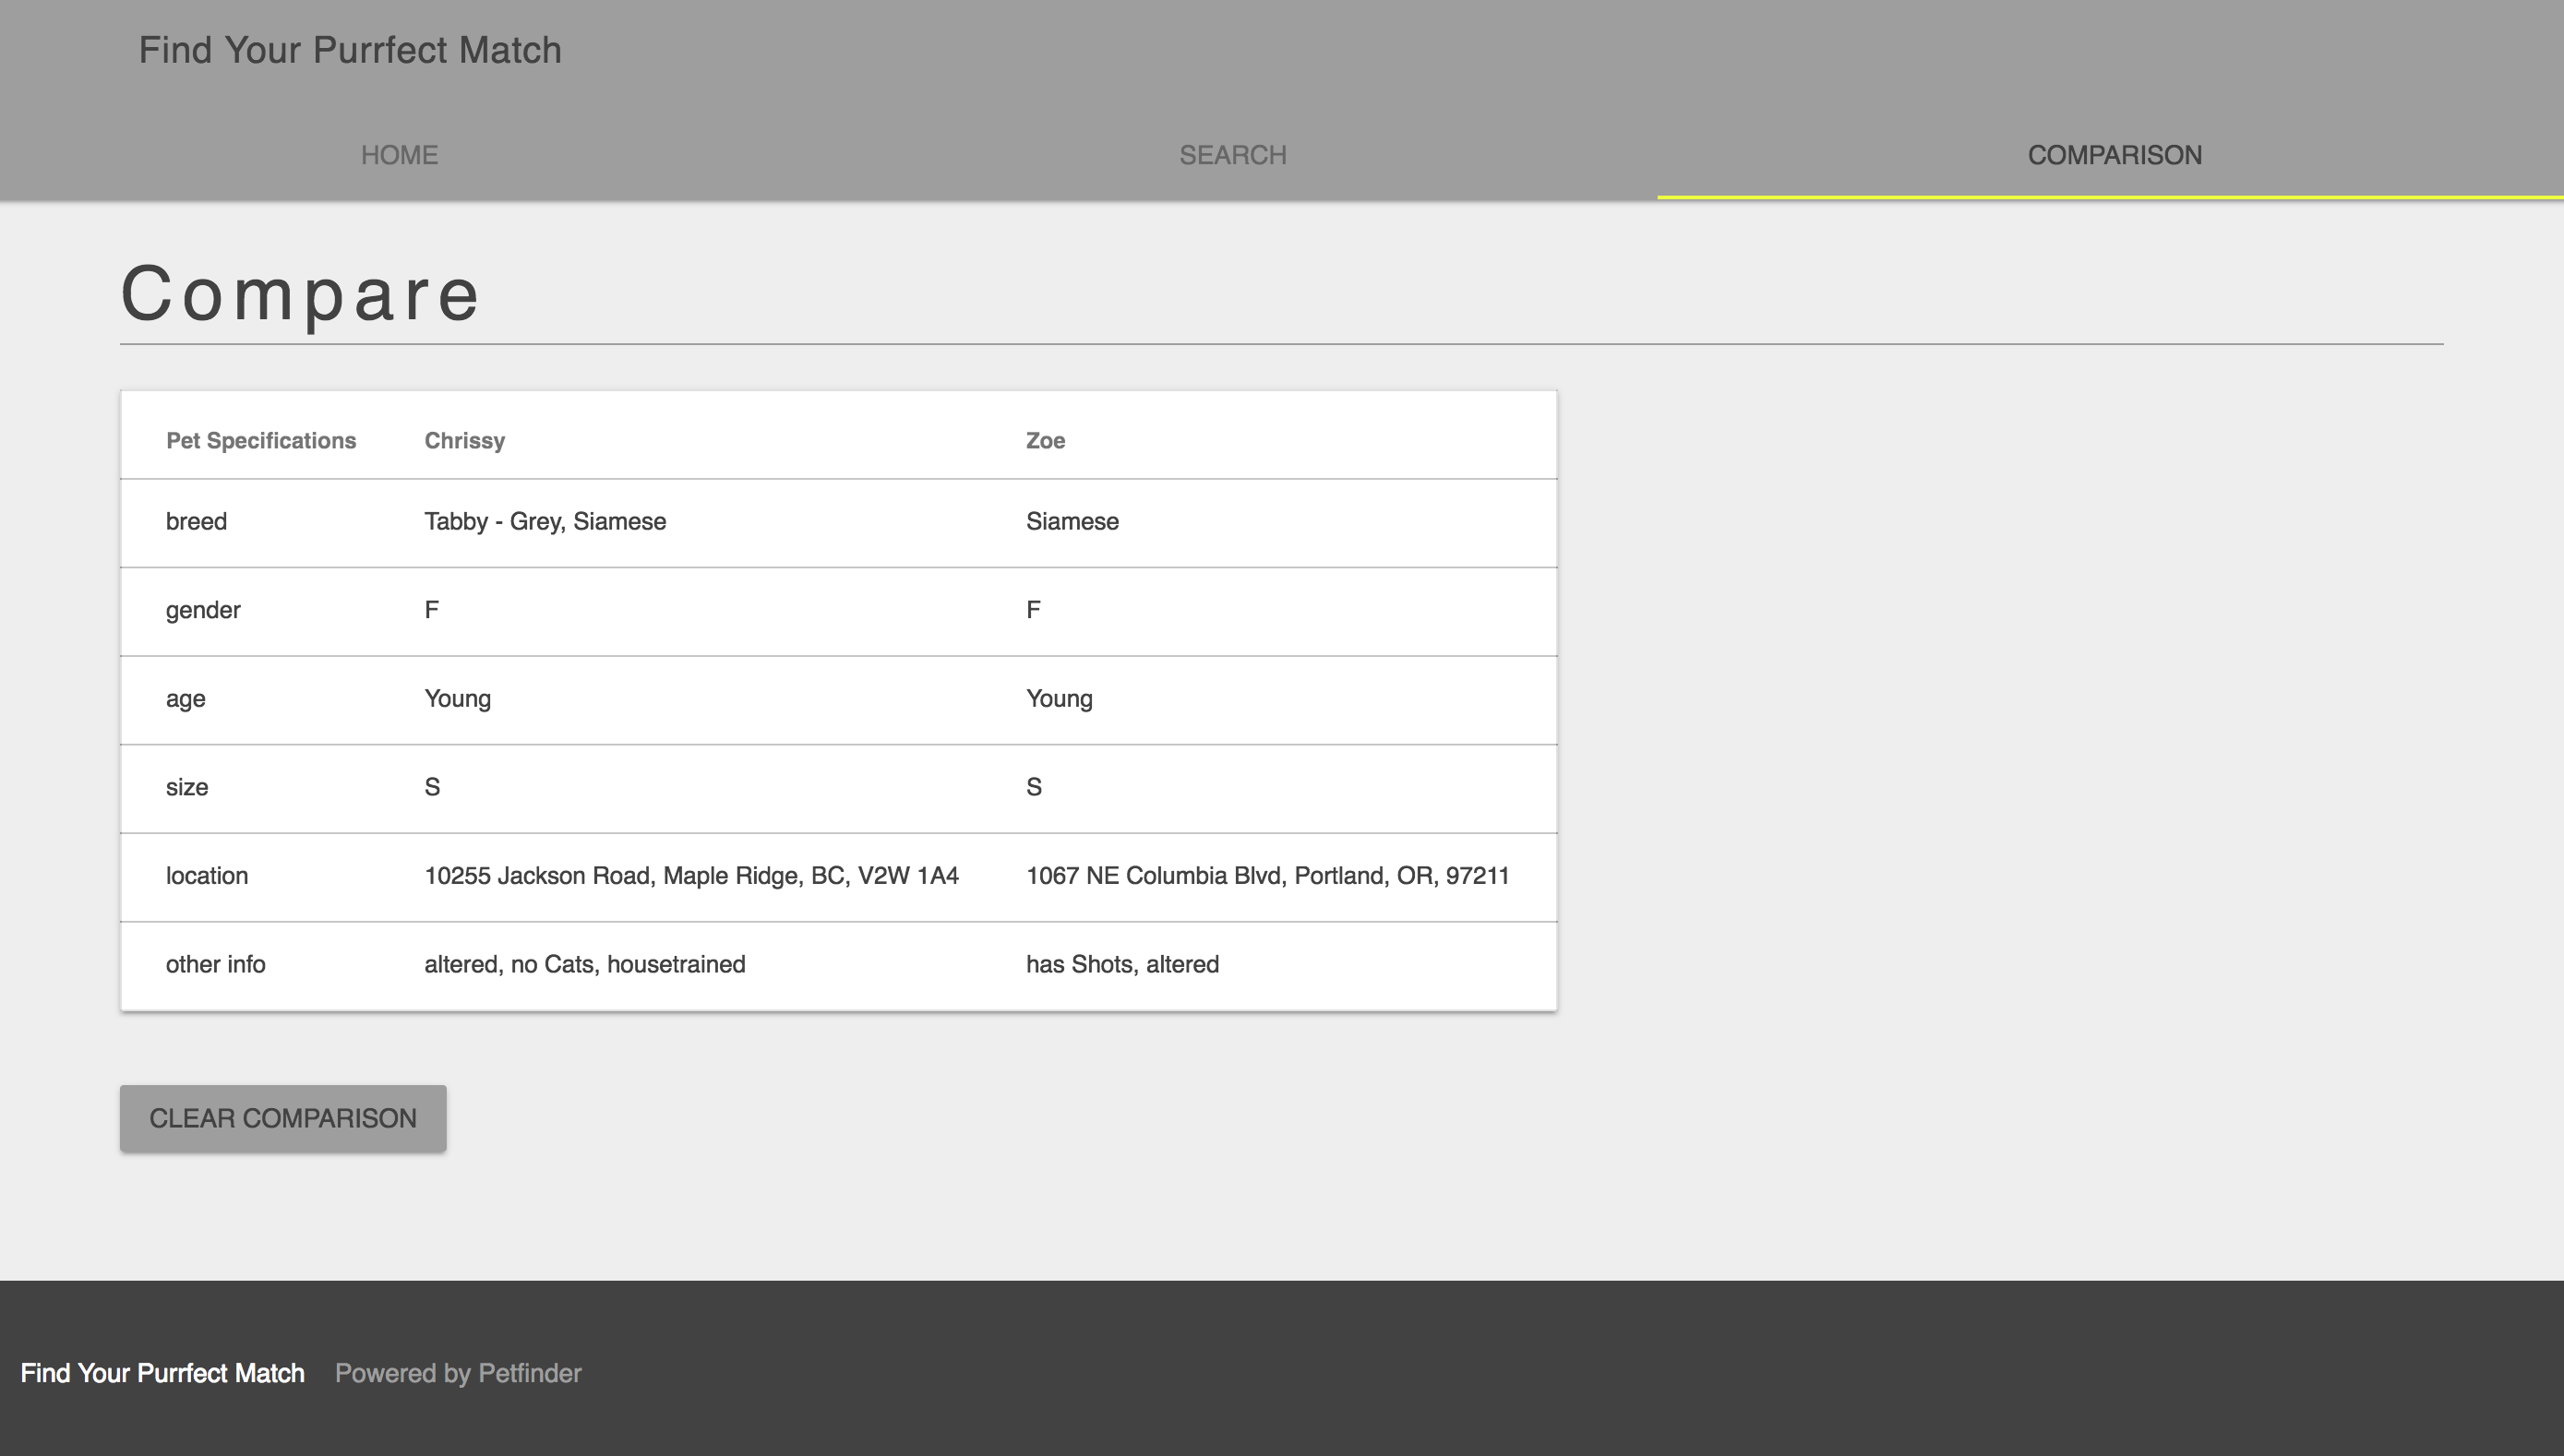
Task: Click the Powered by Petfinder text
Action: click(457, 1373)
